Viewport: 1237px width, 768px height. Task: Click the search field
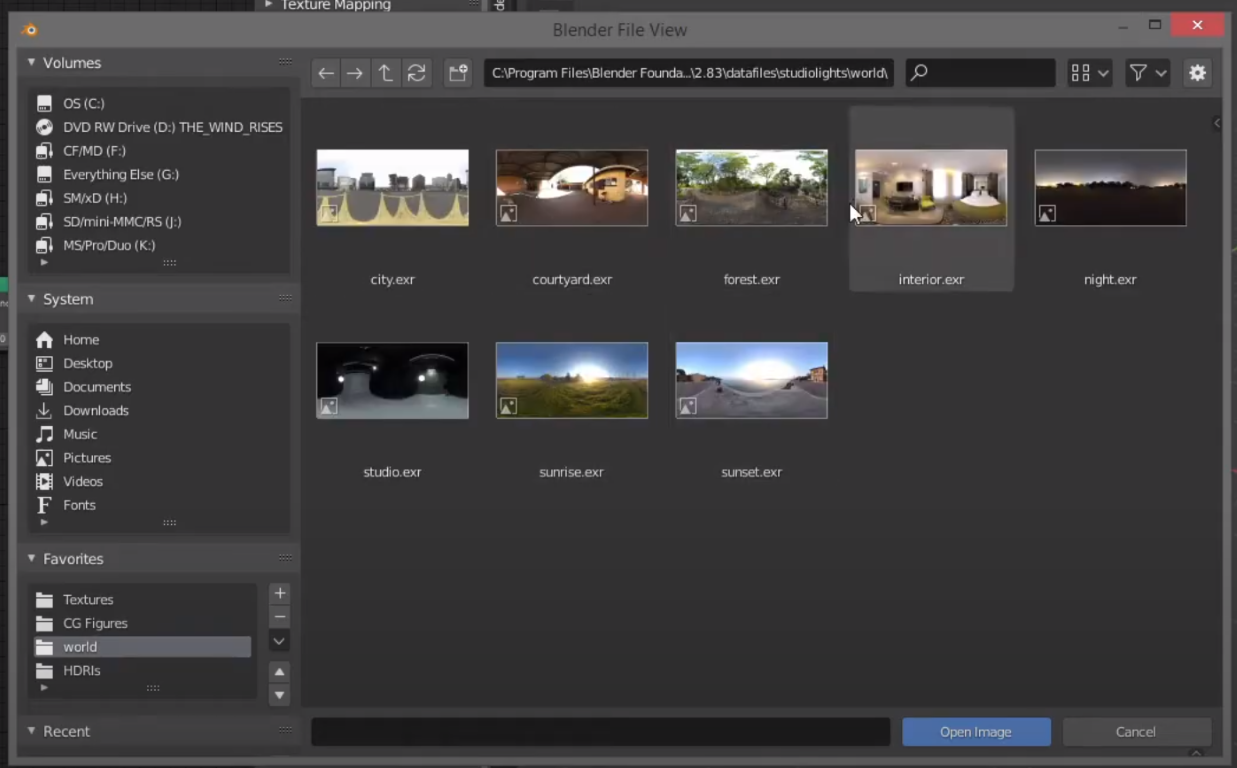click(x=980, y=73)
